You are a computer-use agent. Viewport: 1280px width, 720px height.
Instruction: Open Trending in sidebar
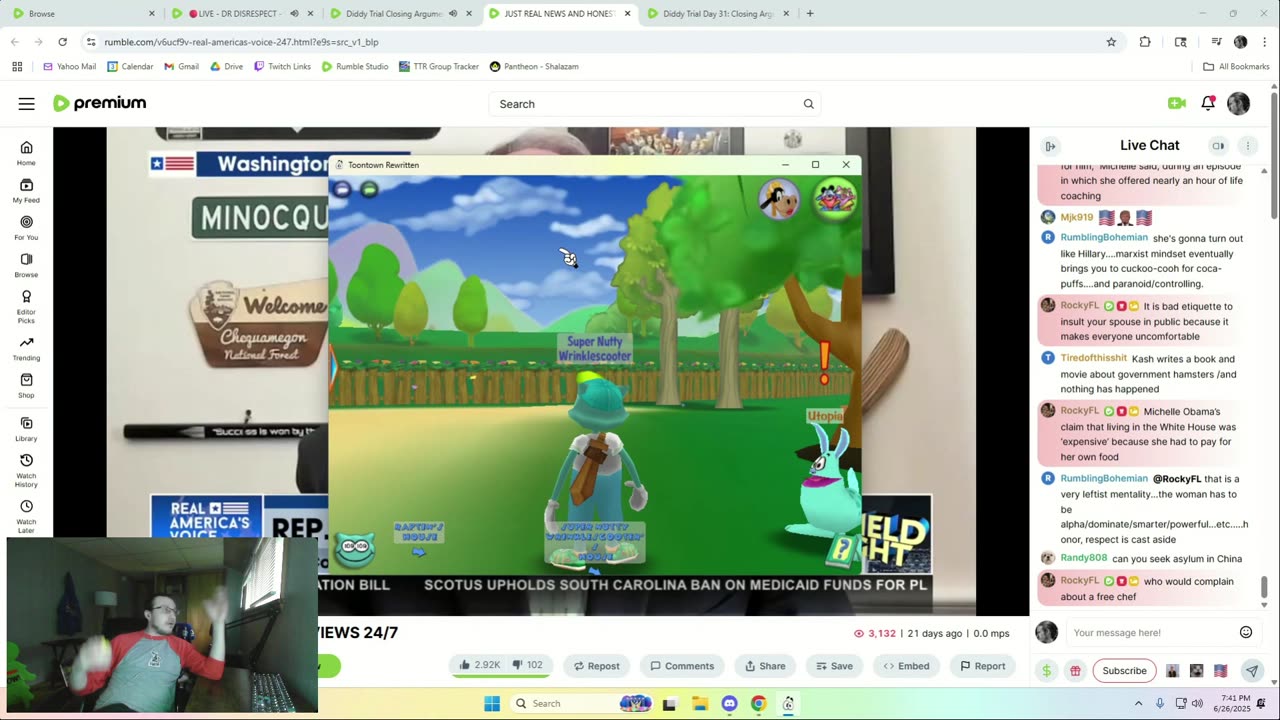tap(26, 348)
